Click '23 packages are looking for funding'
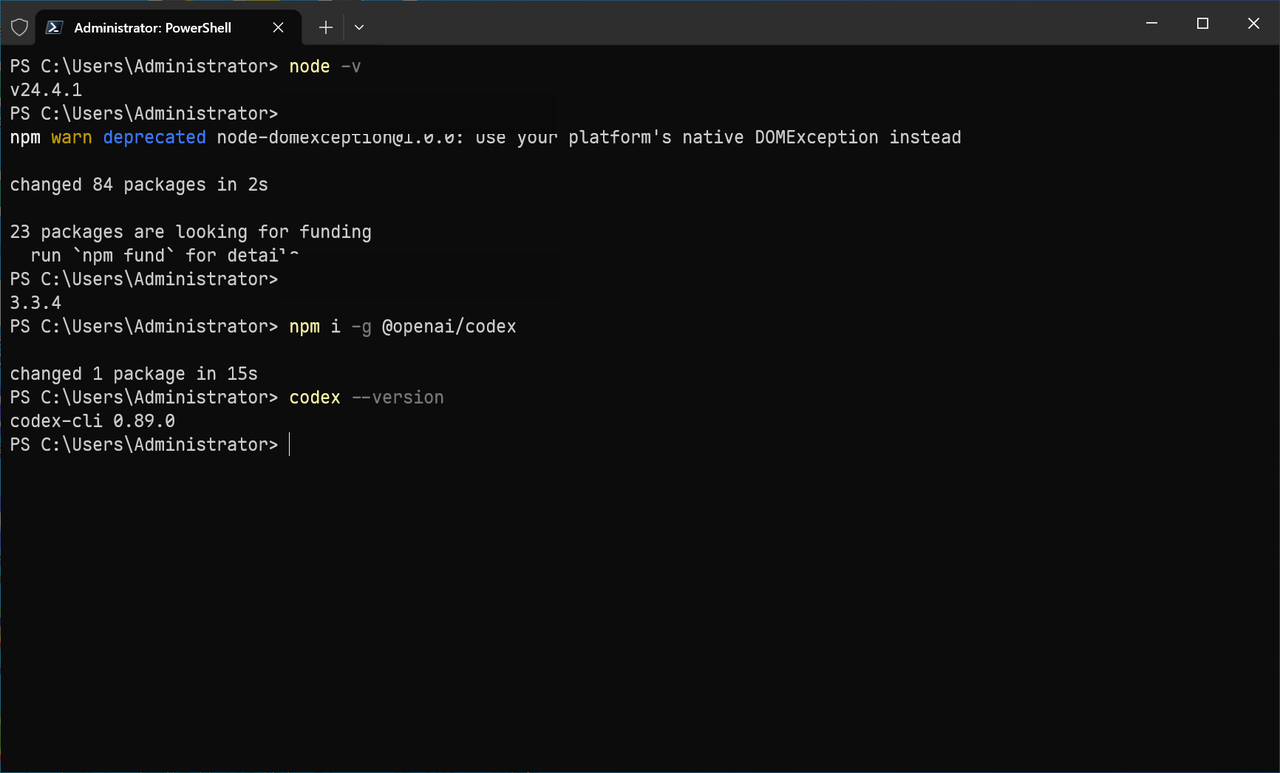The image size is (1280, 773). pyautogui.click(x=191, y=232)
